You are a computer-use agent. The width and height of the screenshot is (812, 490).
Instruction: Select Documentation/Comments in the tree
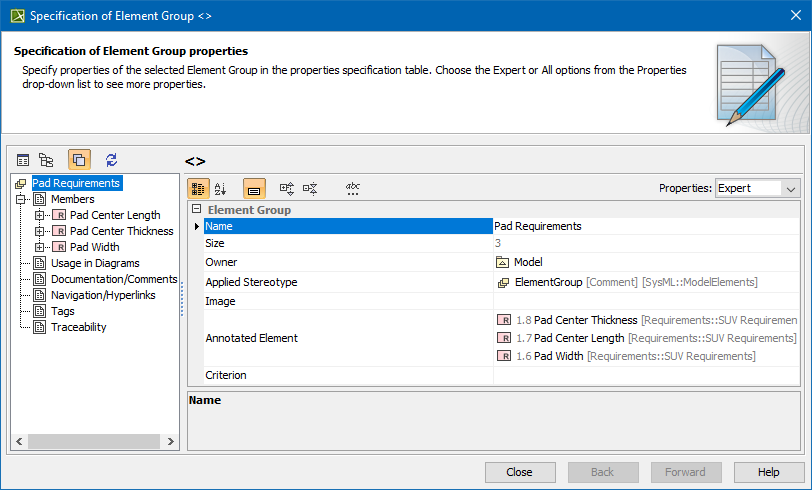(113, 279)
